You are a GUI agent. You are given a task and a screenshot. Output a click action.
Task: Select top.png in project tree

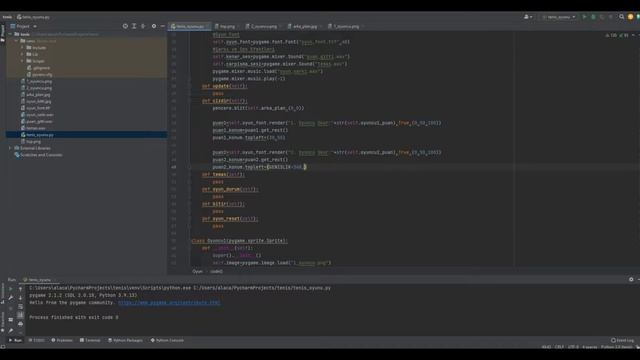pyautogui.click(x=31, y=142)
